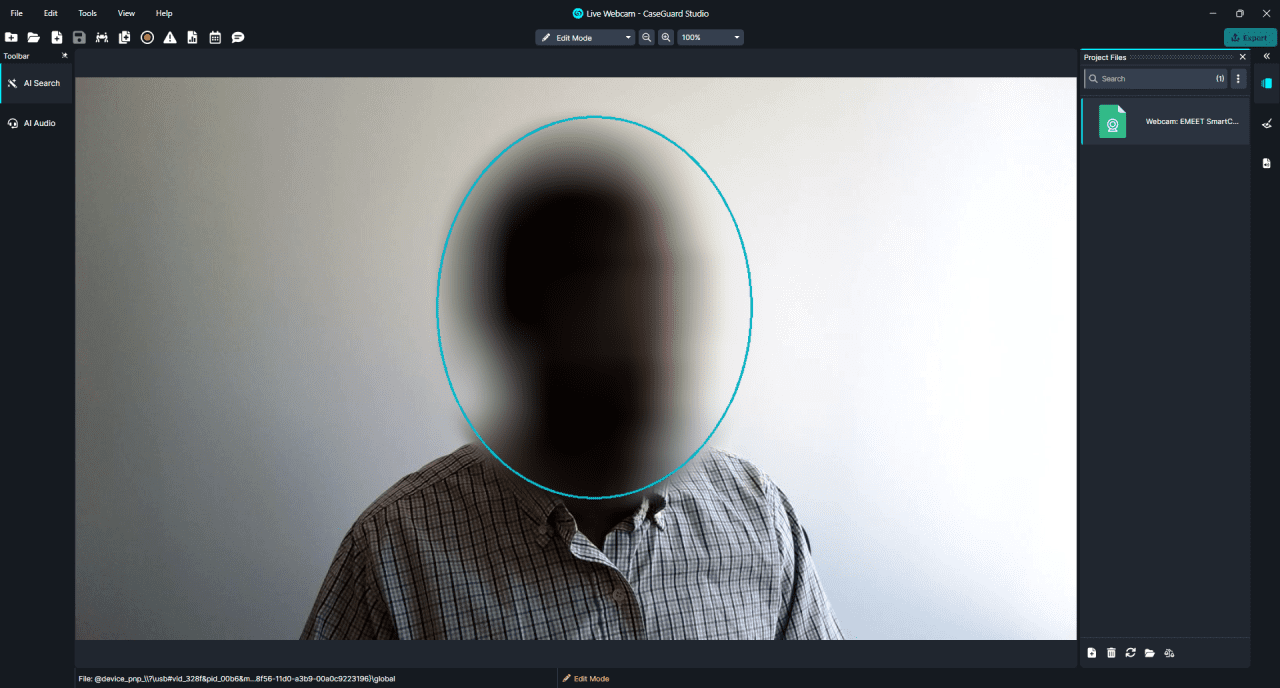Viewport: 1280px width, 688px height.
Task: Refresh project files with sync arrows icon
Action: pos(1130,653)
